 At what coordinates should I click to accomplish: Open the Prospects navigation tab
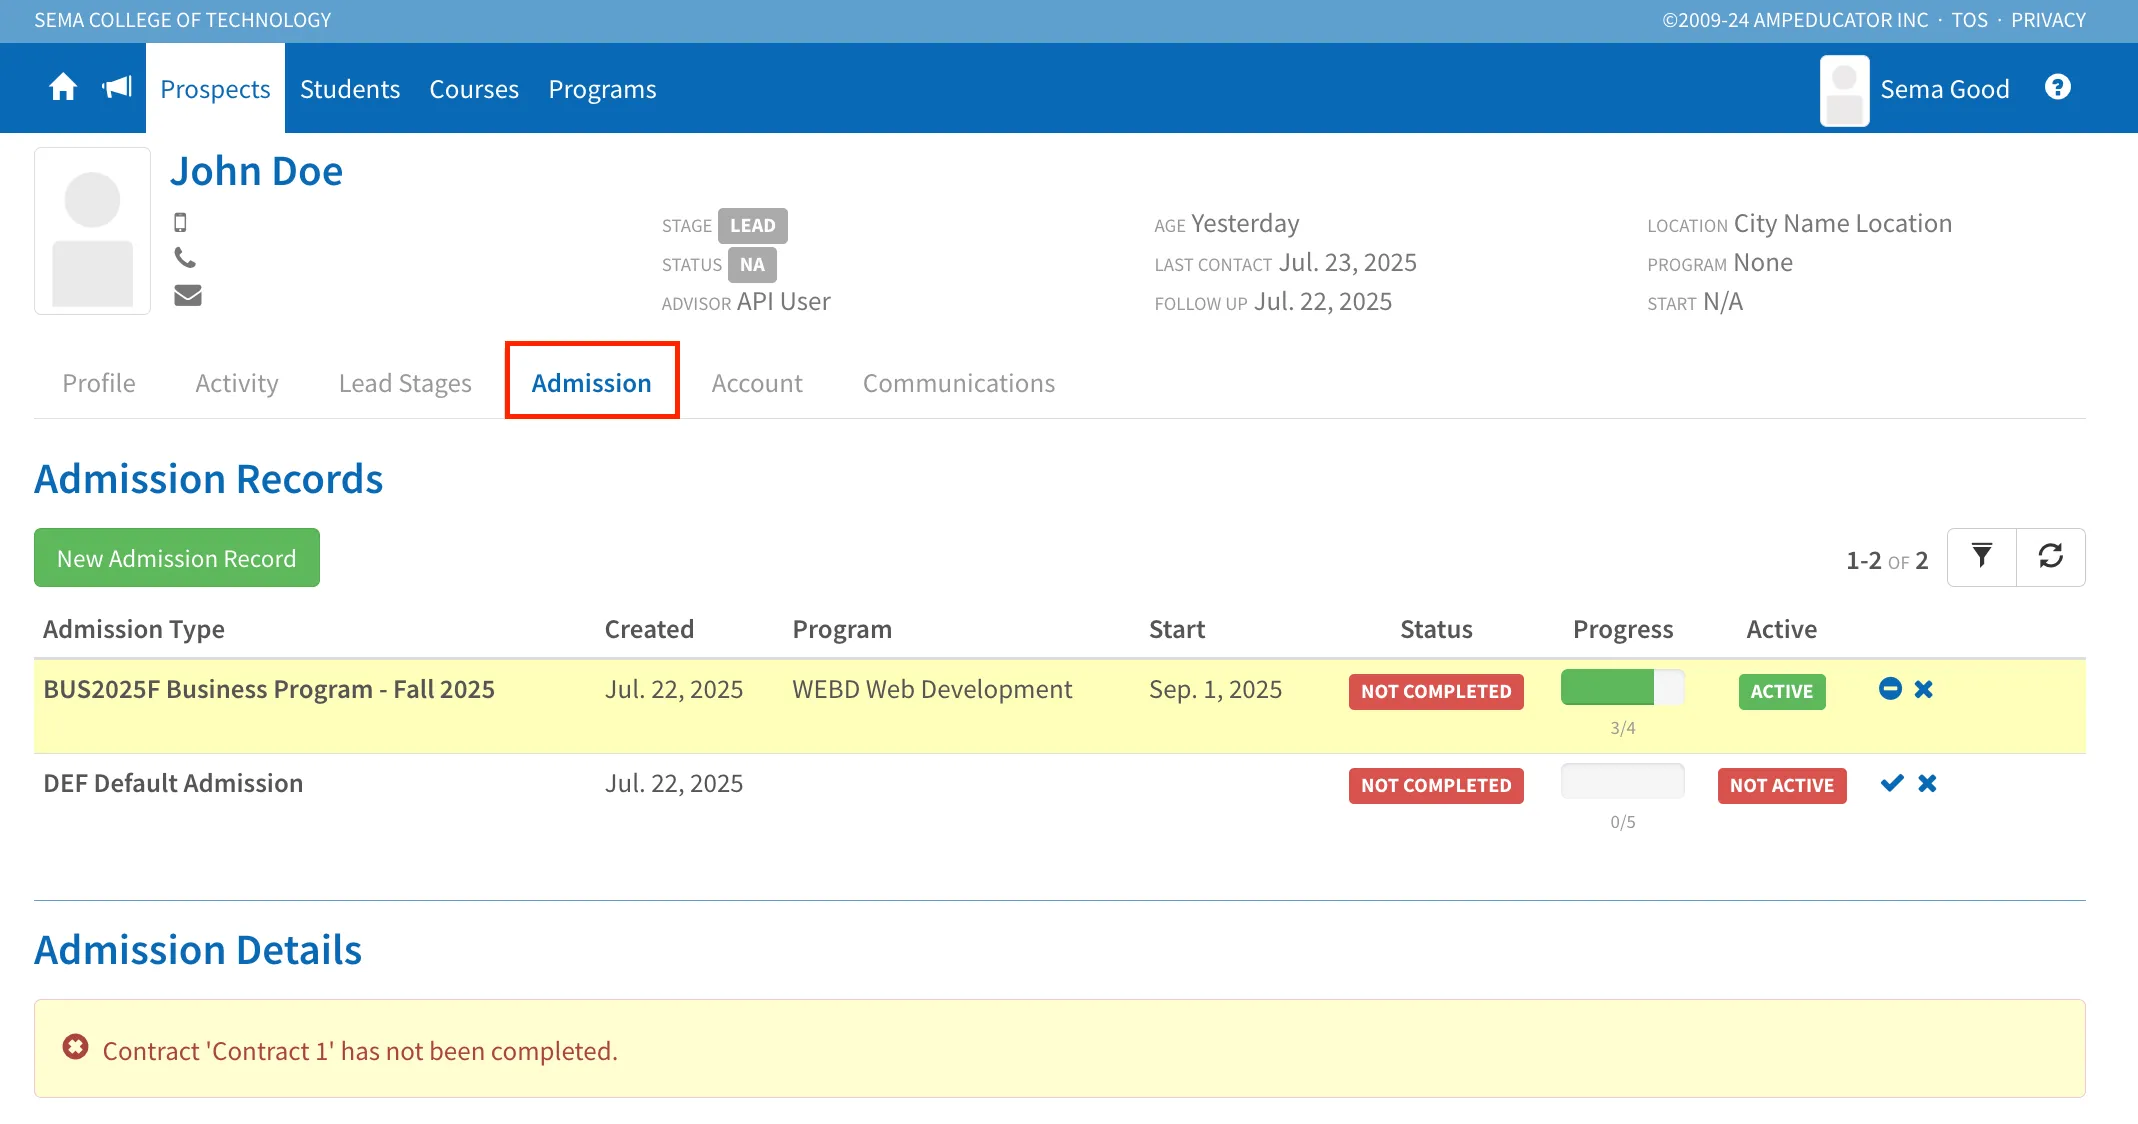[215, 89]
